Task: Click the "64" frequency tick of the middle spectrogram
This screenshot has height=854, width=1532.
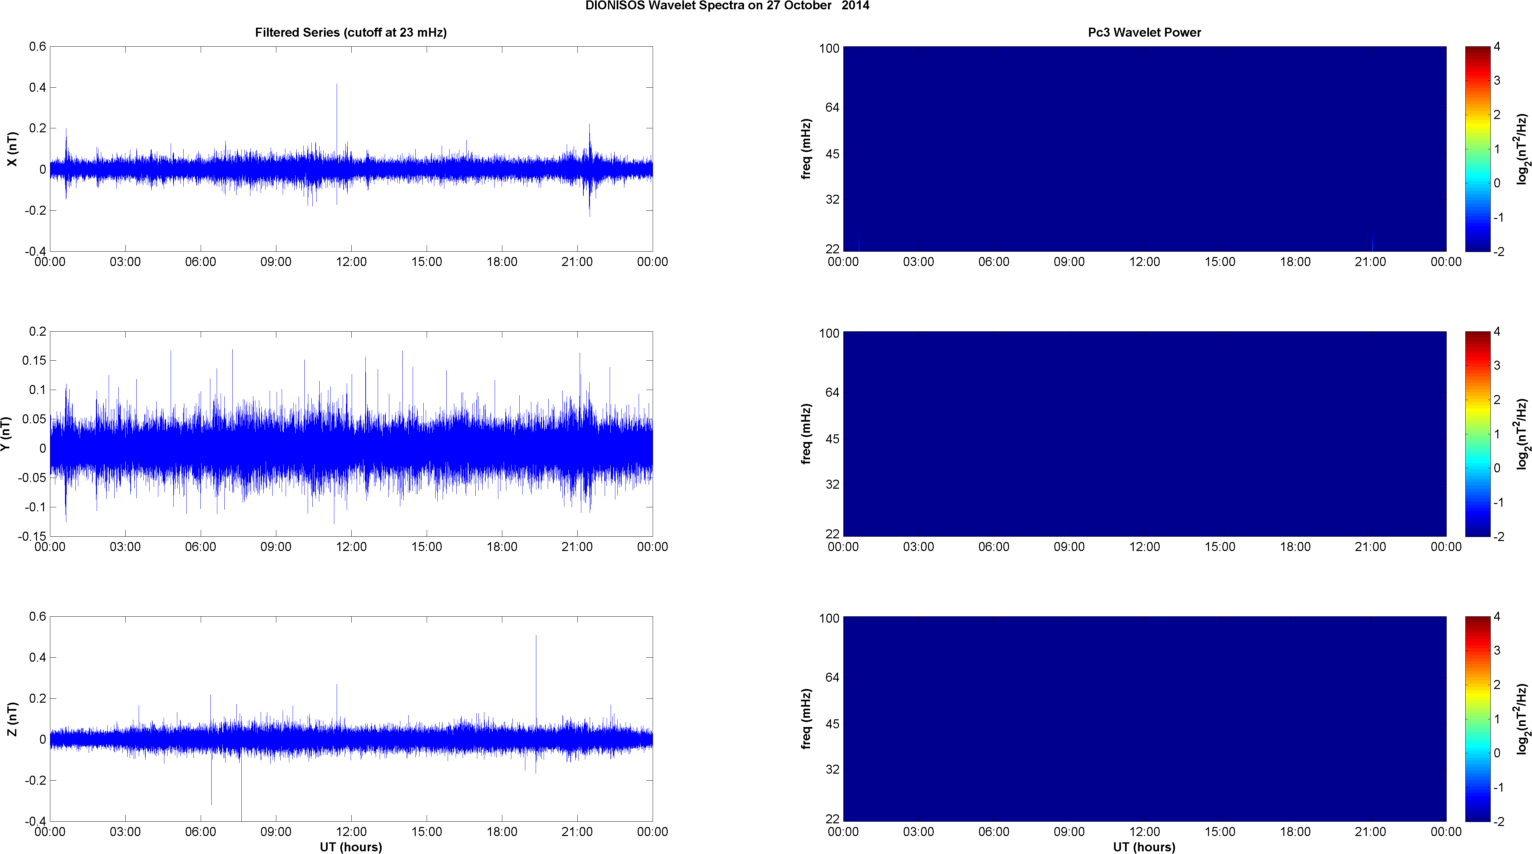Action: coord(832,393)
